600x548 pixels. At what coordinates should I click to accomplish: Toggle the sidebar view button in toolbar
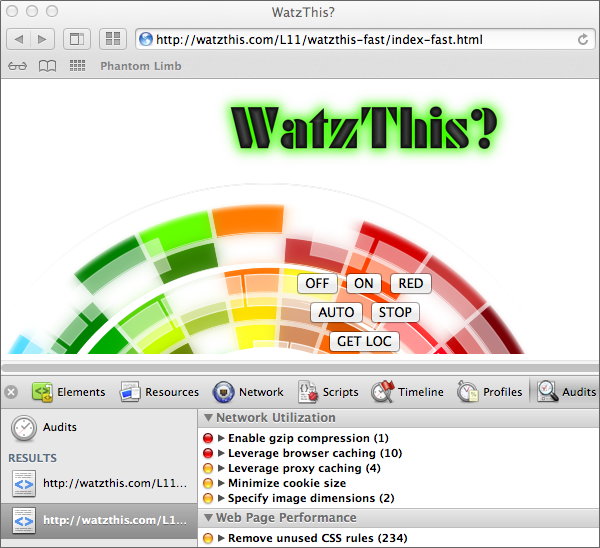pyautogui.click(x=77, y=39)
